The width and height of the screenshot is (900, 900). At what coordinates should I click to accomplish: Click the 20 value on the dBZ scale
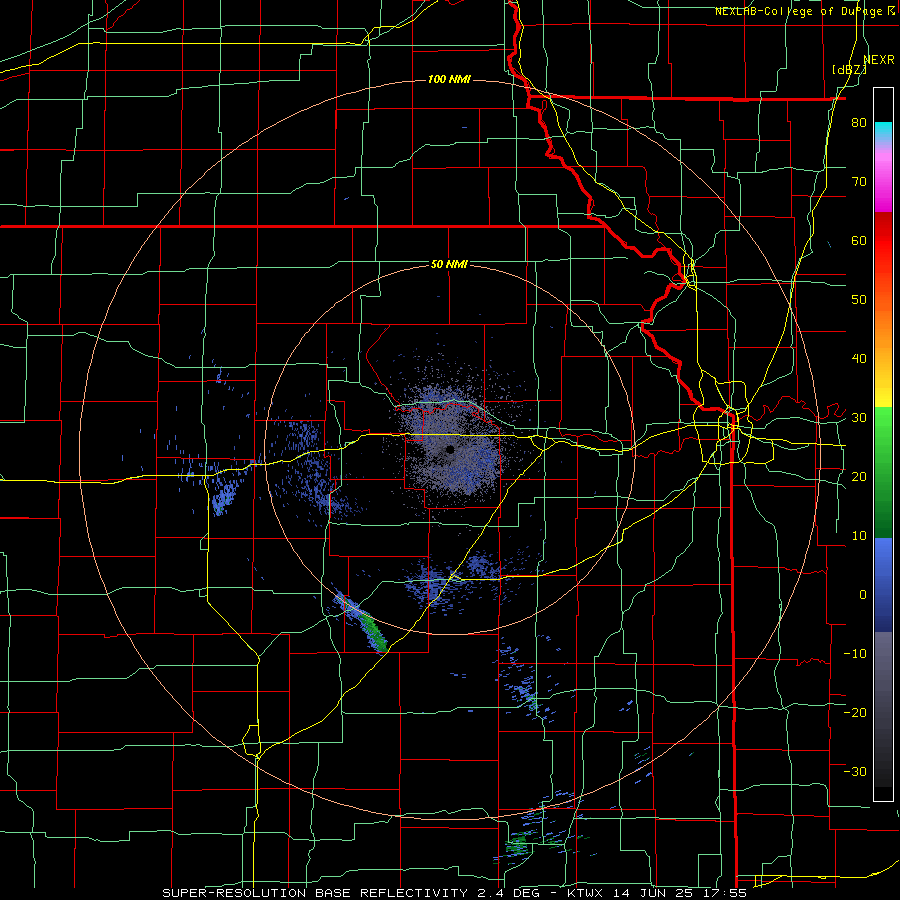pyautogui.click(x=859, y=476)
